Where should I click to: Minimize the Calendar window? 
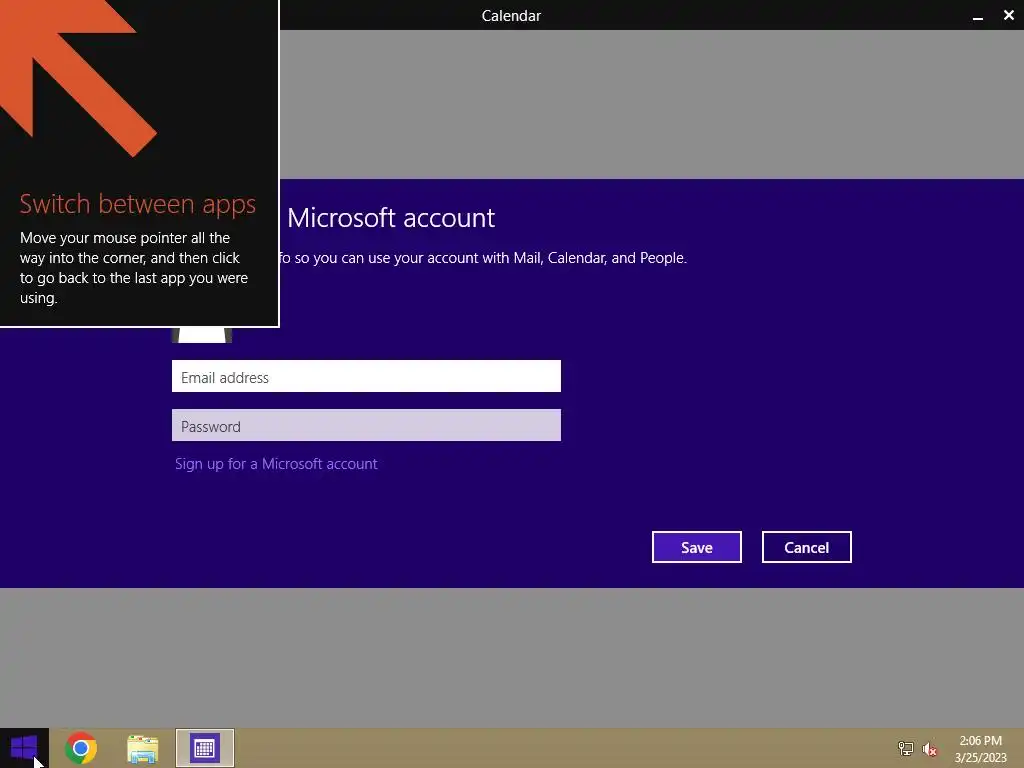coord(978,16)
